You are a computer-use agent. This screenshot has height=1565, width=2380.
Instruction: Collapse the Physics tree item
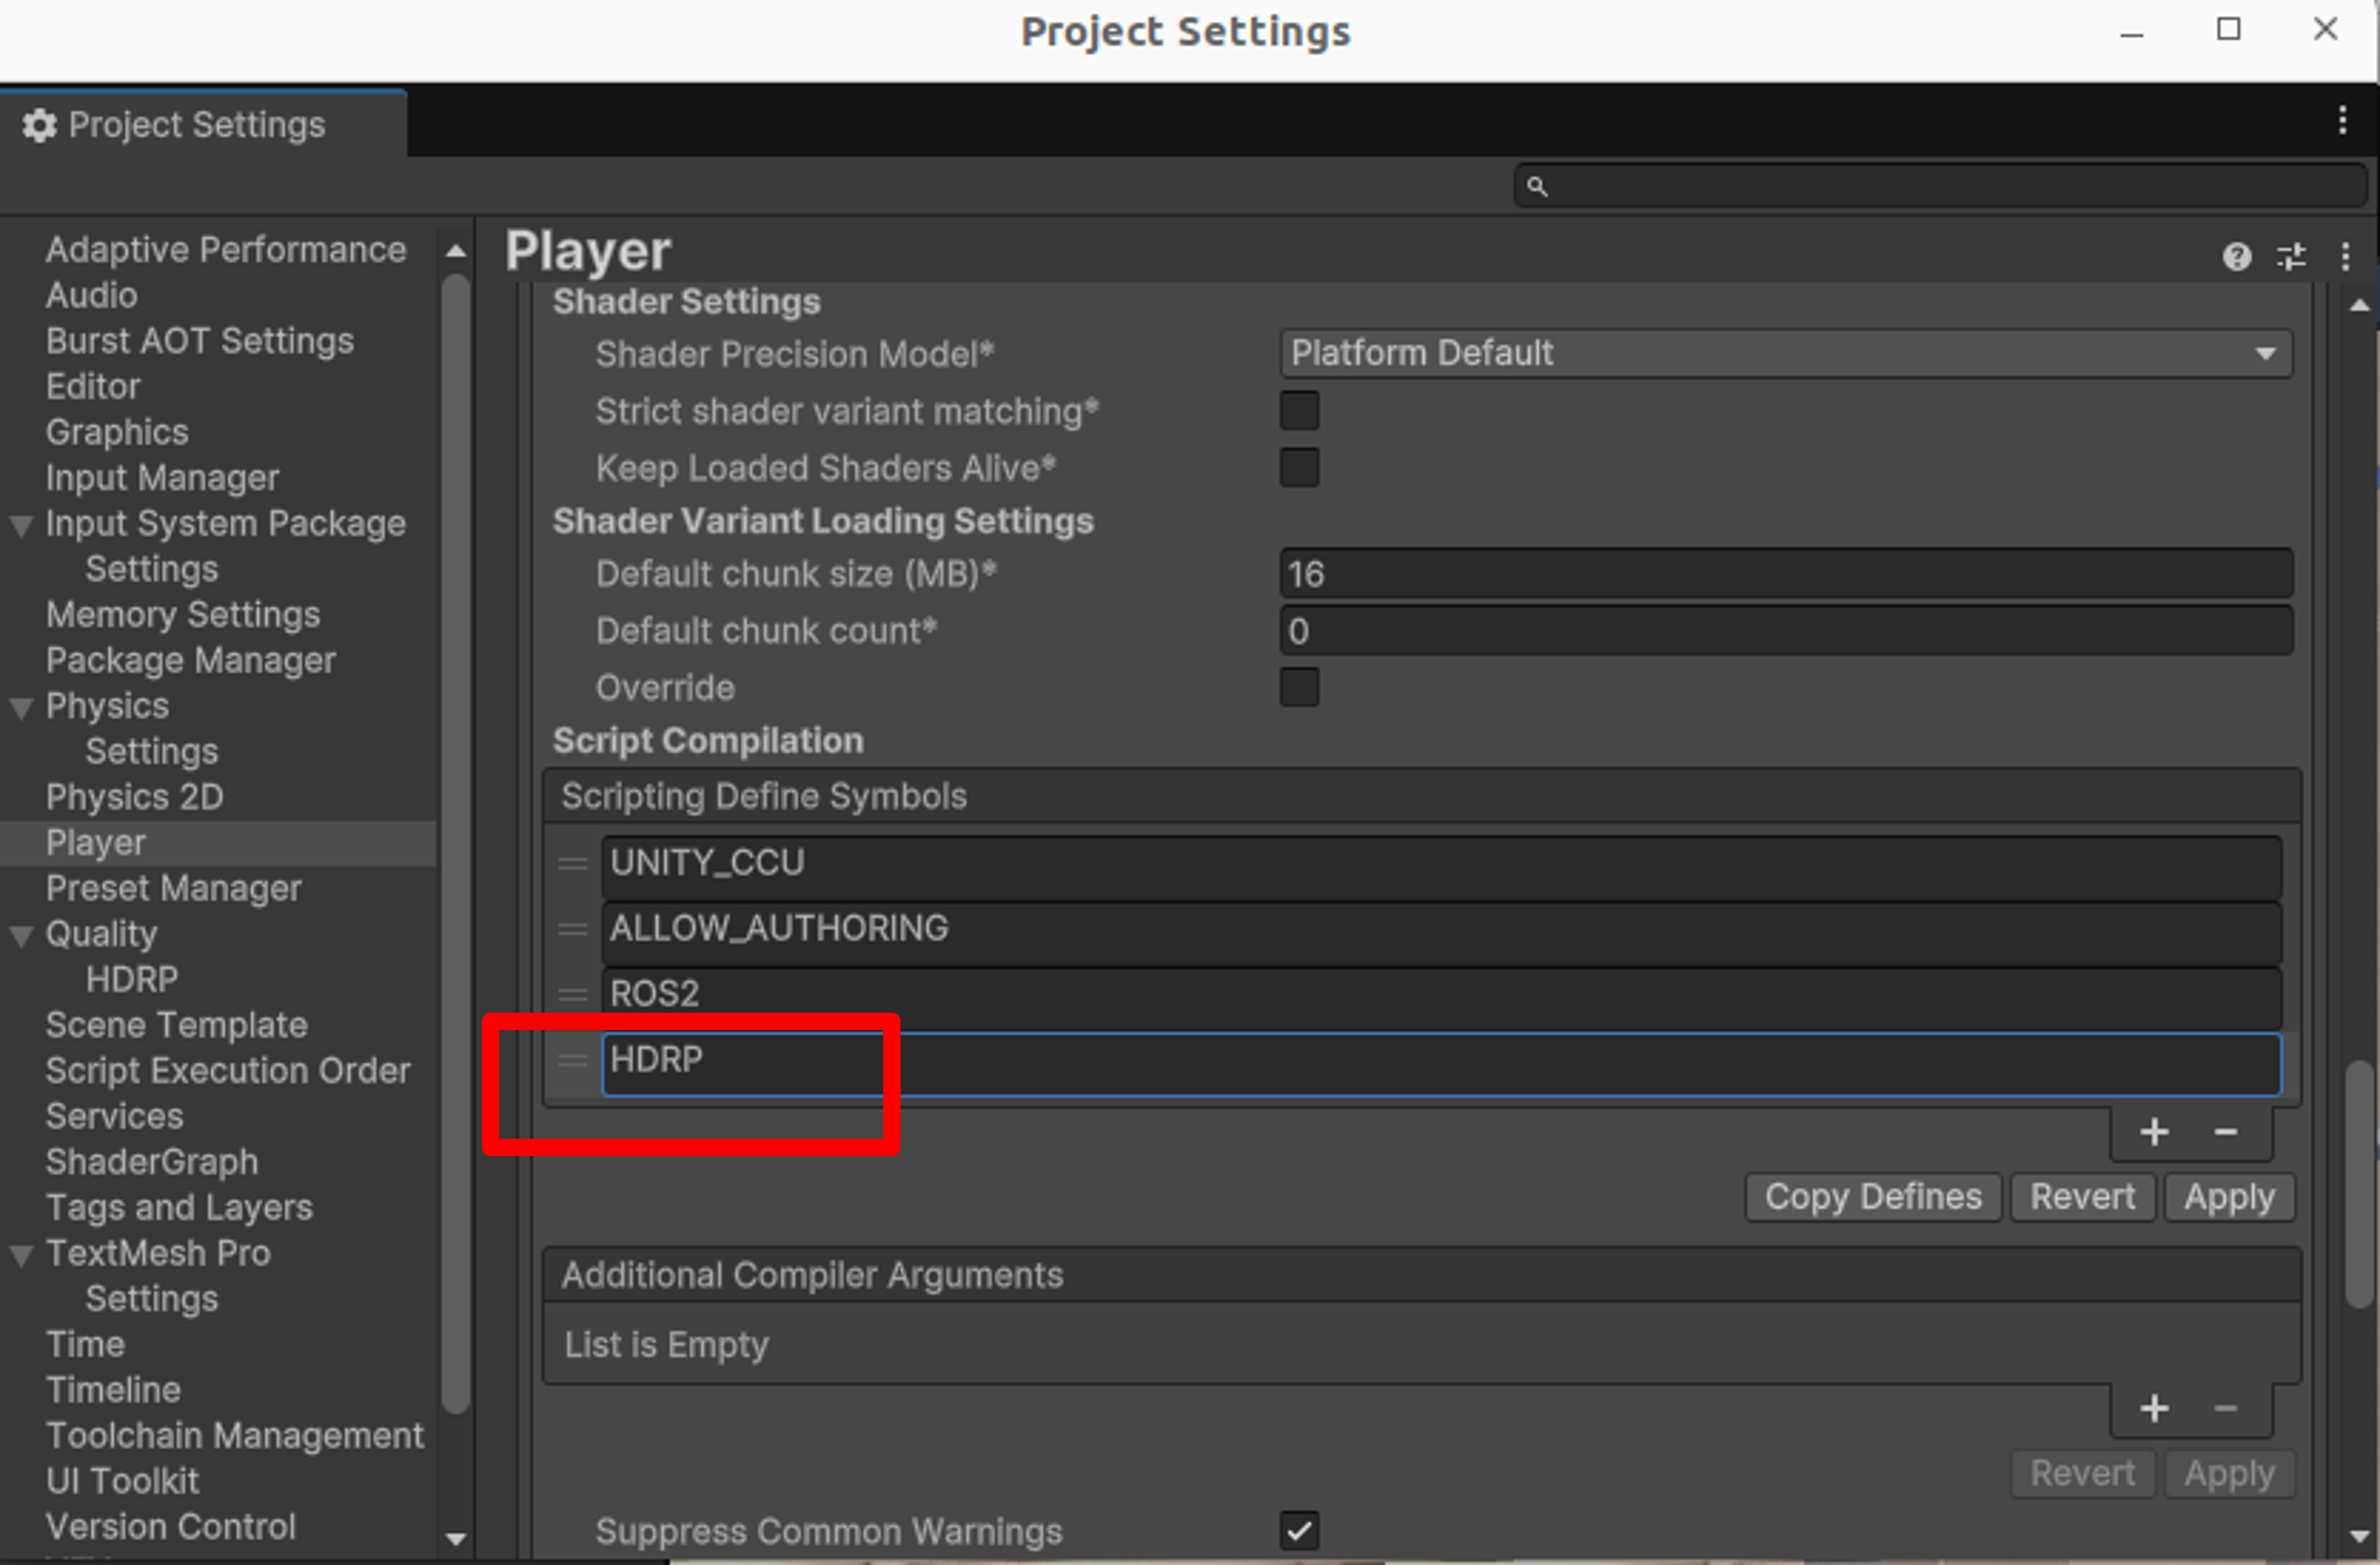click(x=21, y=708)
